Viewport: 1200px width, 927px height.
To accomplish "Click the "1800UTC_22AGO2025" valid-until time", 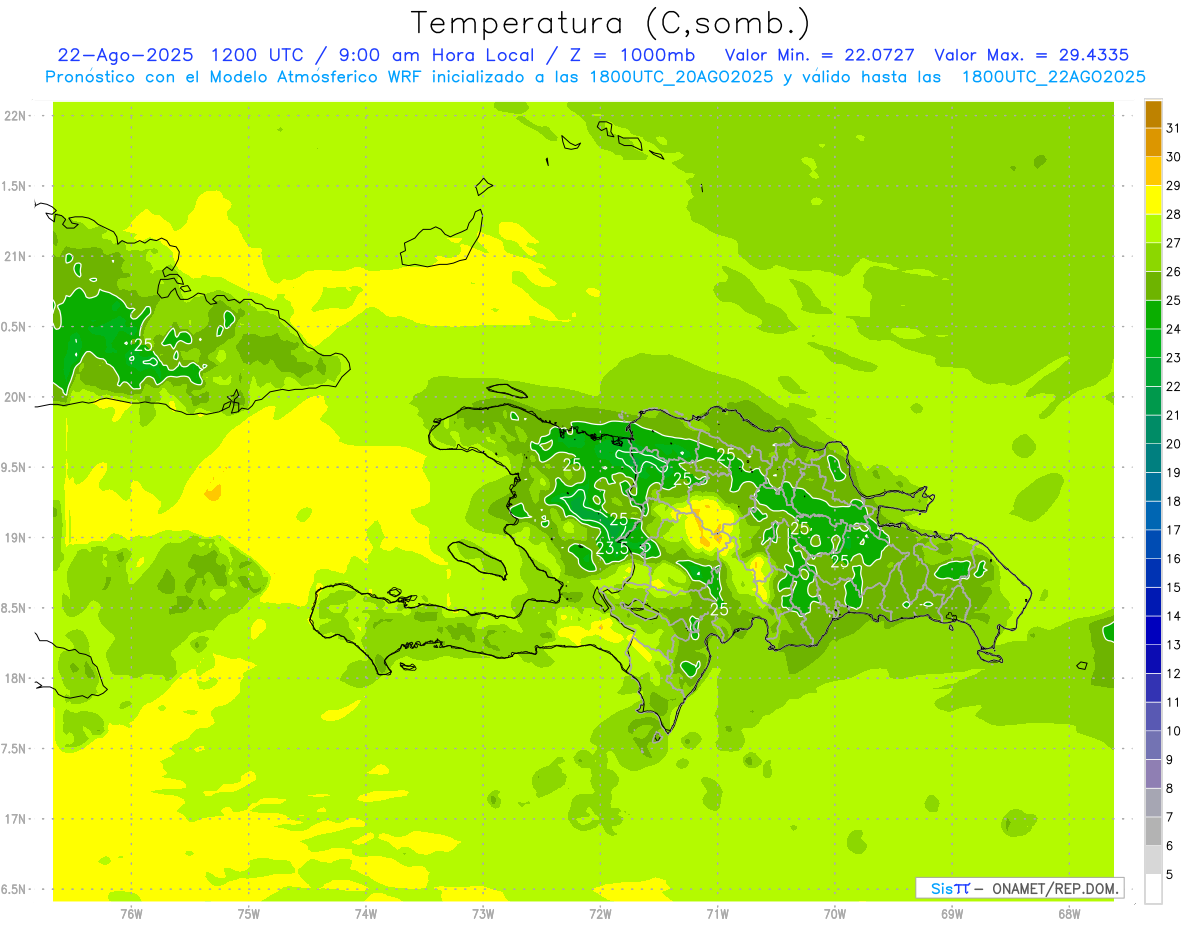I will point(1053,77).
